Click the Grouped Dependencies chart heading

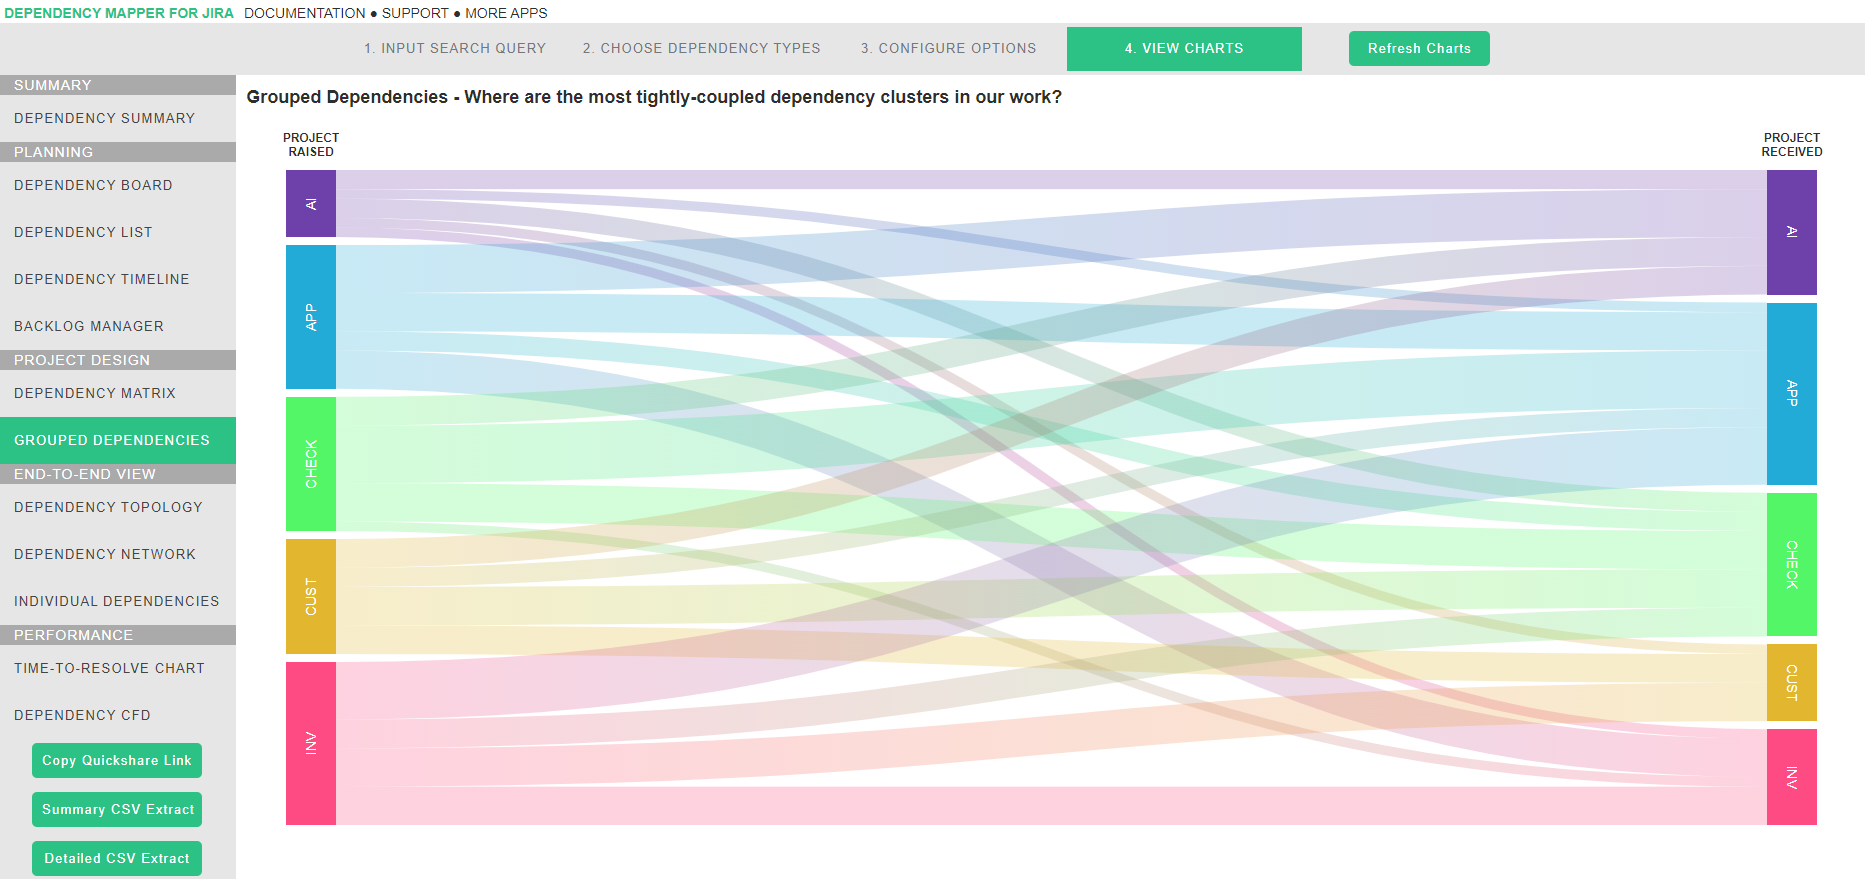654,97
